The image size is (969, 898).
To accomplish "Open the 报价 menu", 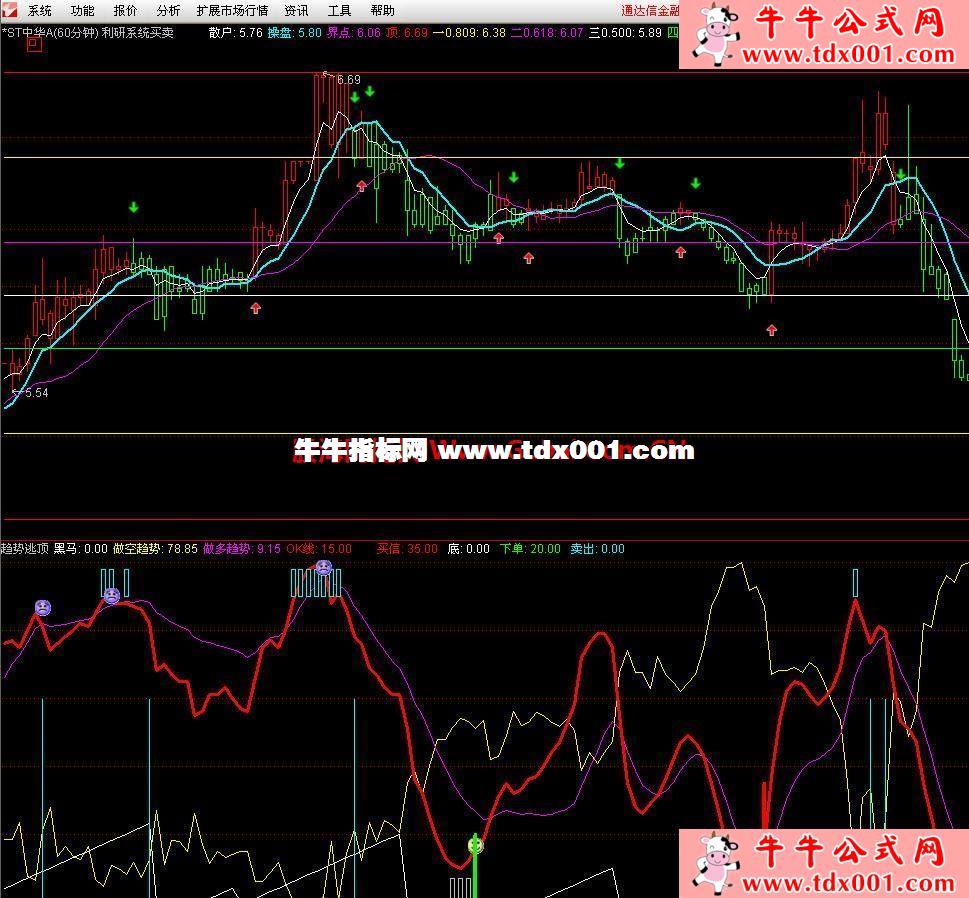I will pyautogui.click(x=126, y=11).
